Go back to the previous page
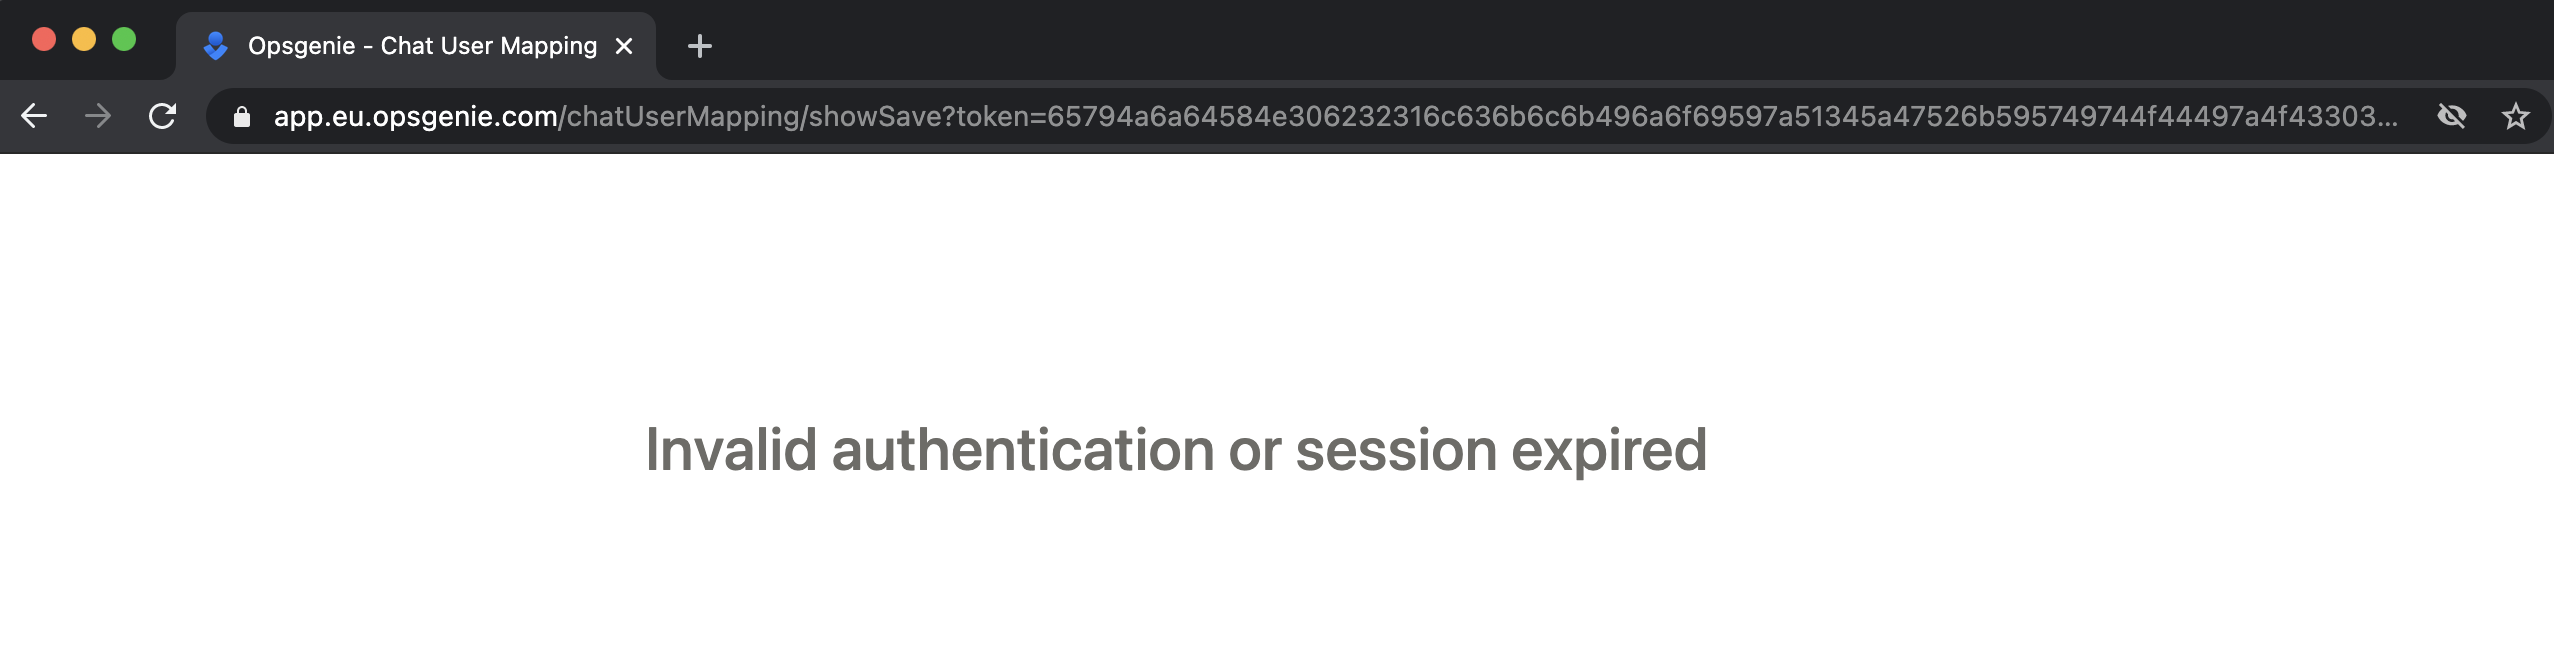This screenshot has width=2554, height=656. [x=34, y=116]
